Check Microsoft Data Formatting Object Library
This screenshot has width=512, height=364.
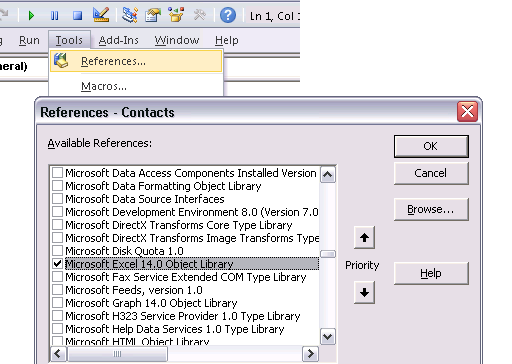(58, 186)
